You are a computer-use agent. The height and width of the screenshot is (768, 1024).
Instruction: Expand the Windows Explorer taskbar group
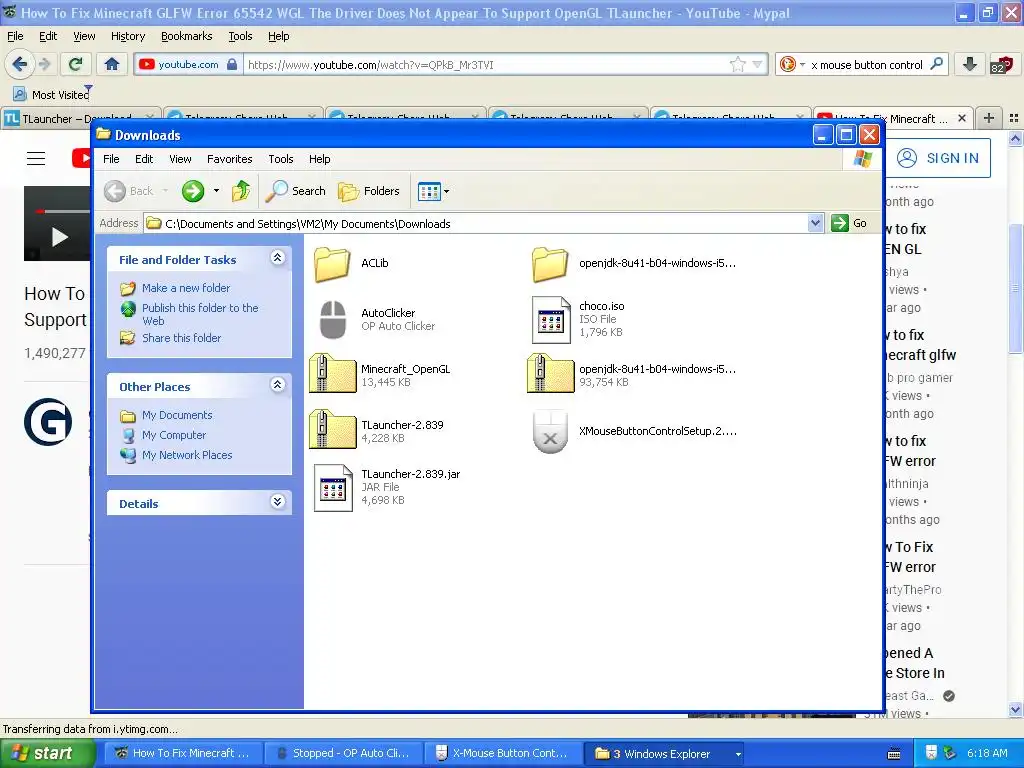click(x=739, y=754)
